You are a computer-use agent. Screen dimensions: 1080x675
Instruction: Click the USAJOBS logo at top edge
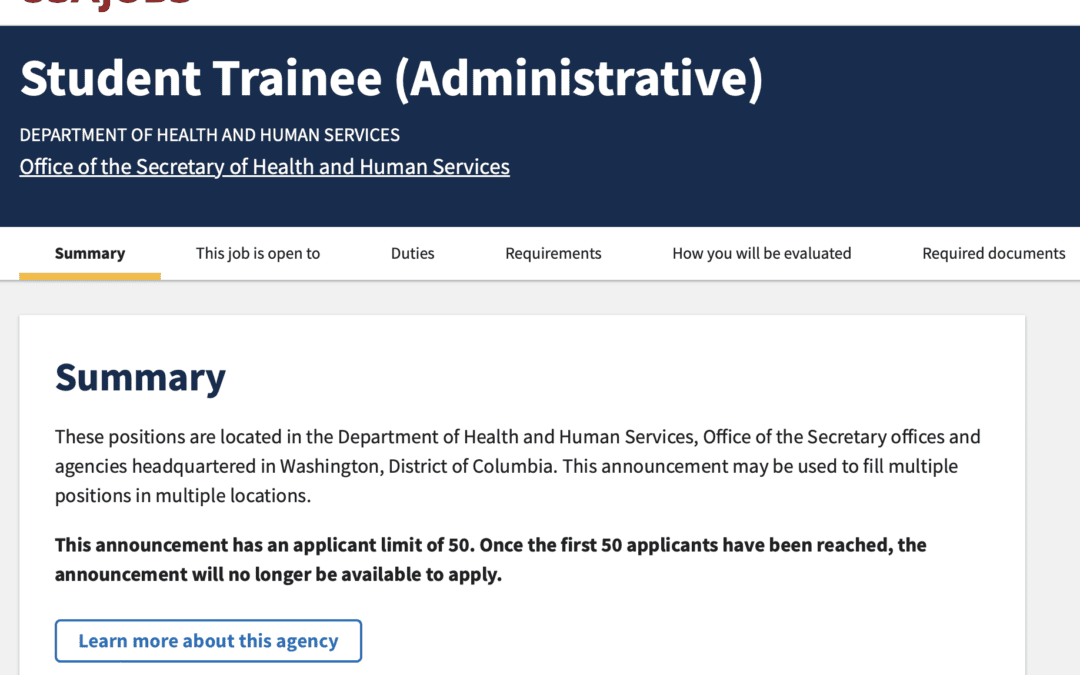click(x=105, y=4)
